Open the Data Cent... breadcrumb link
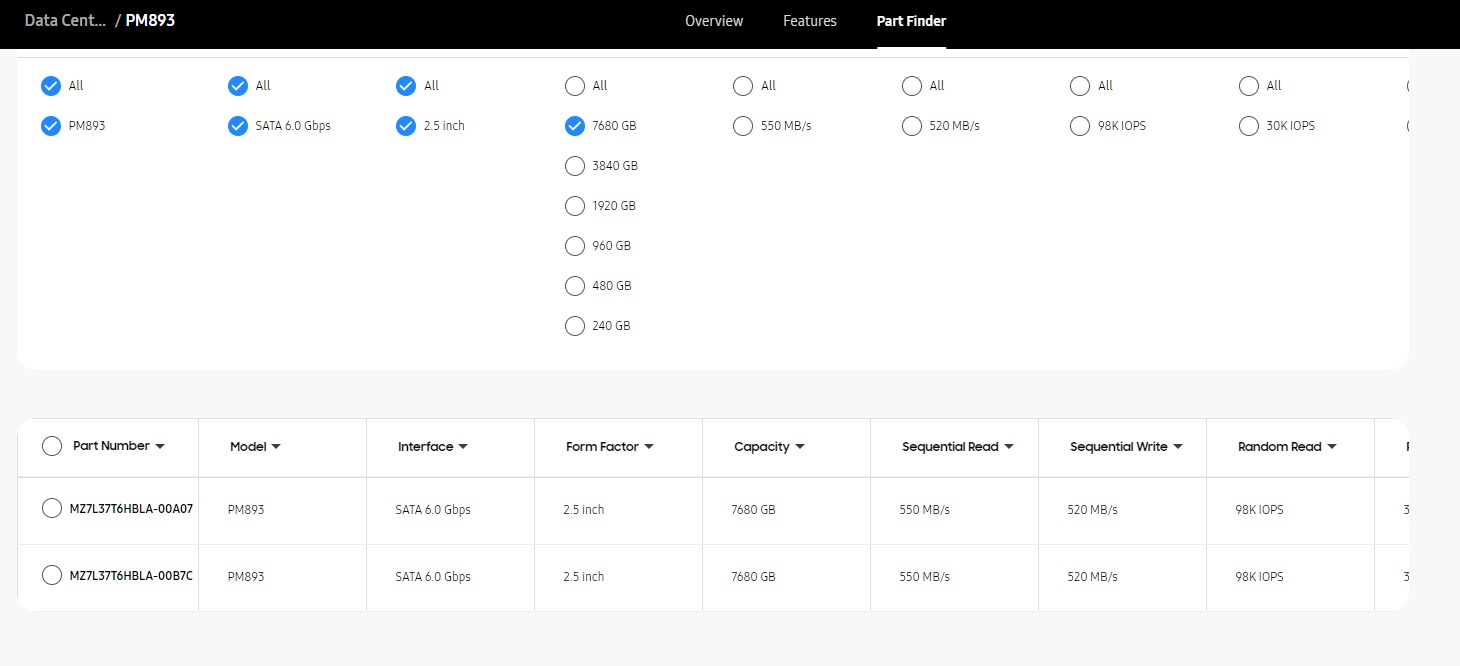This screenshot has width=1460, height=666. point(65,20)
